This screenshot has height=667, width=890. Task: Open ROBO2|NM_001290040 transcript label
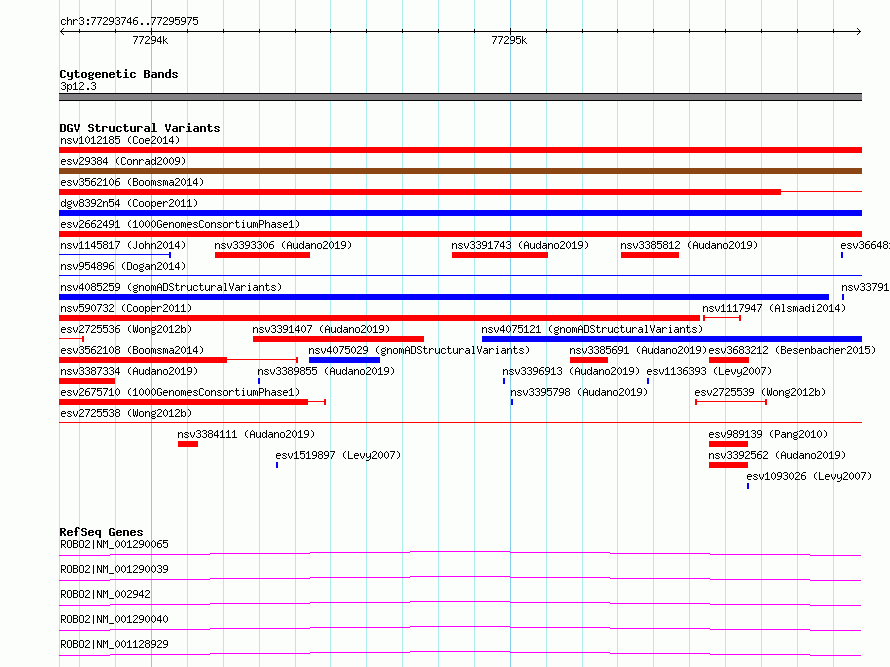point(114,619)
